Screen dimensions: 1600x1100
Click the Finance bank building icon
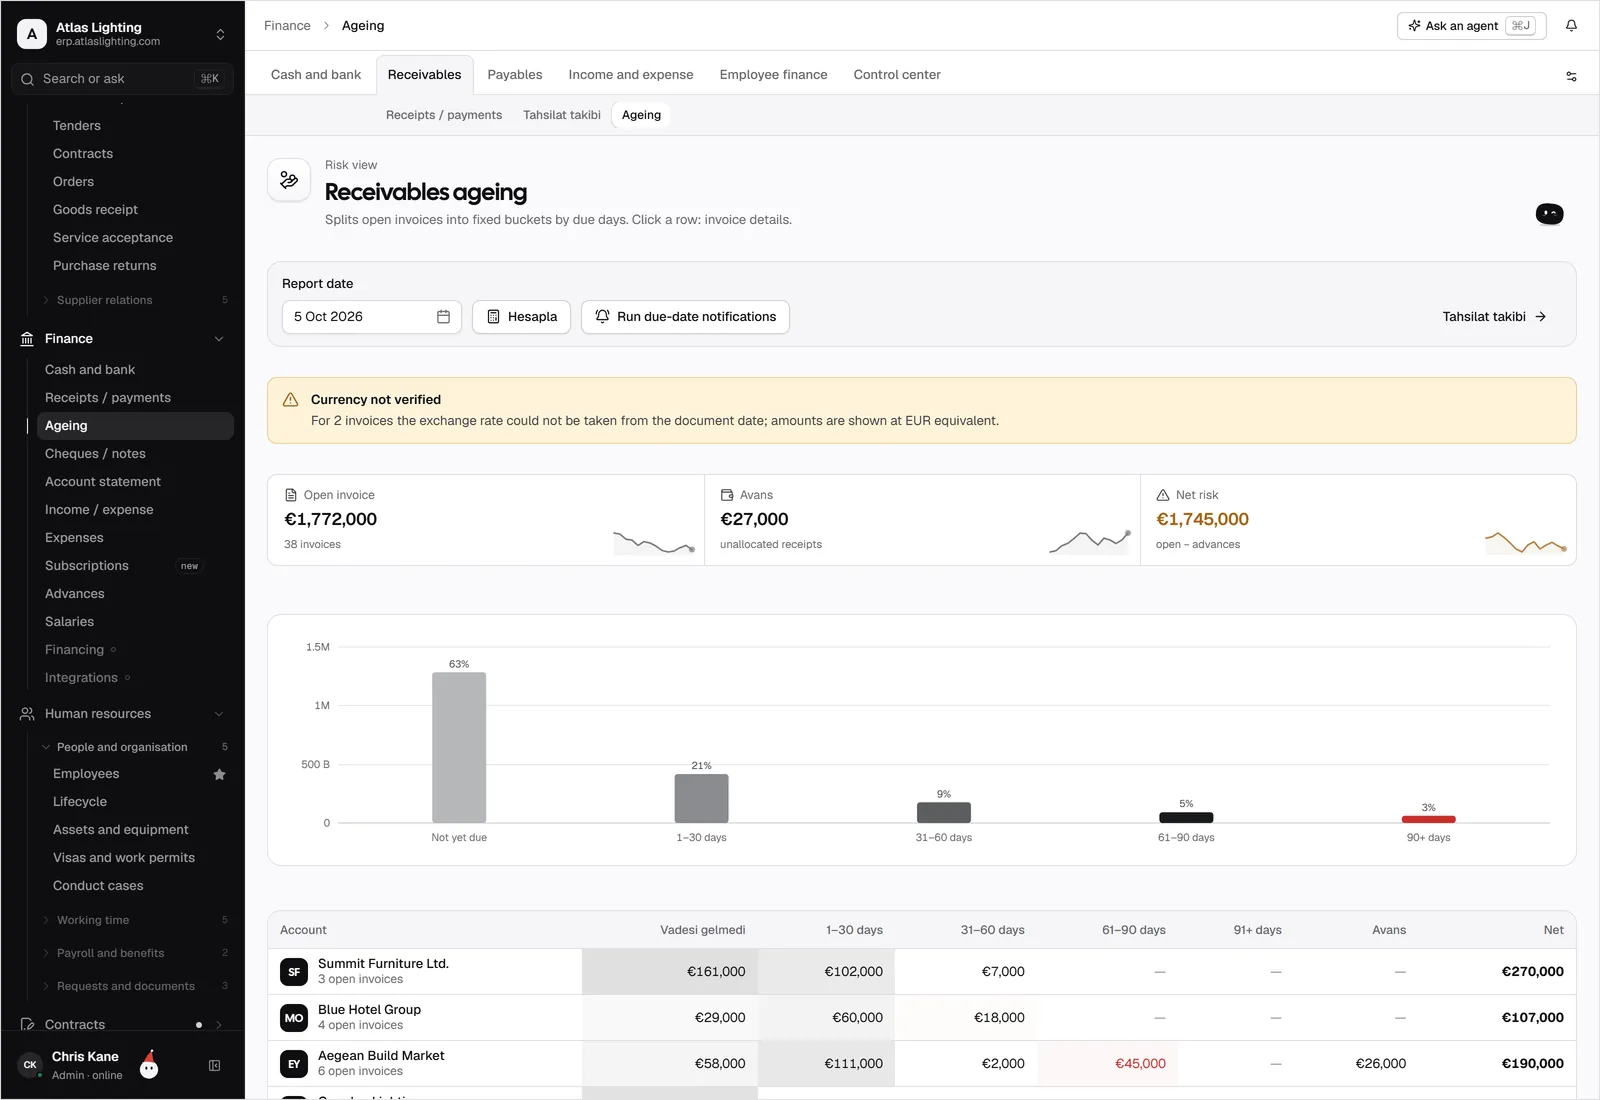[x=27, y=339]
